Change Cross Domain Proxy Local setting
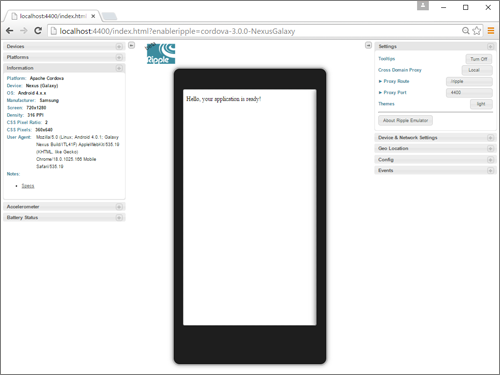This screenshot has height=375, width=500. (477, 70)
